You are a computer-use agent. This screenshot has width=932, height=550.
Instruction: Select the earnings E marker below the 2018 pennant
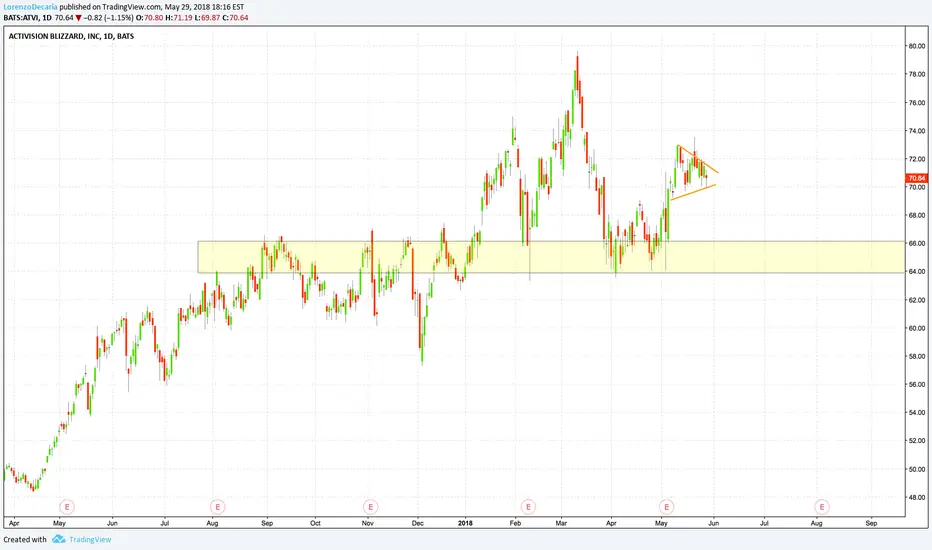[666, 507]
